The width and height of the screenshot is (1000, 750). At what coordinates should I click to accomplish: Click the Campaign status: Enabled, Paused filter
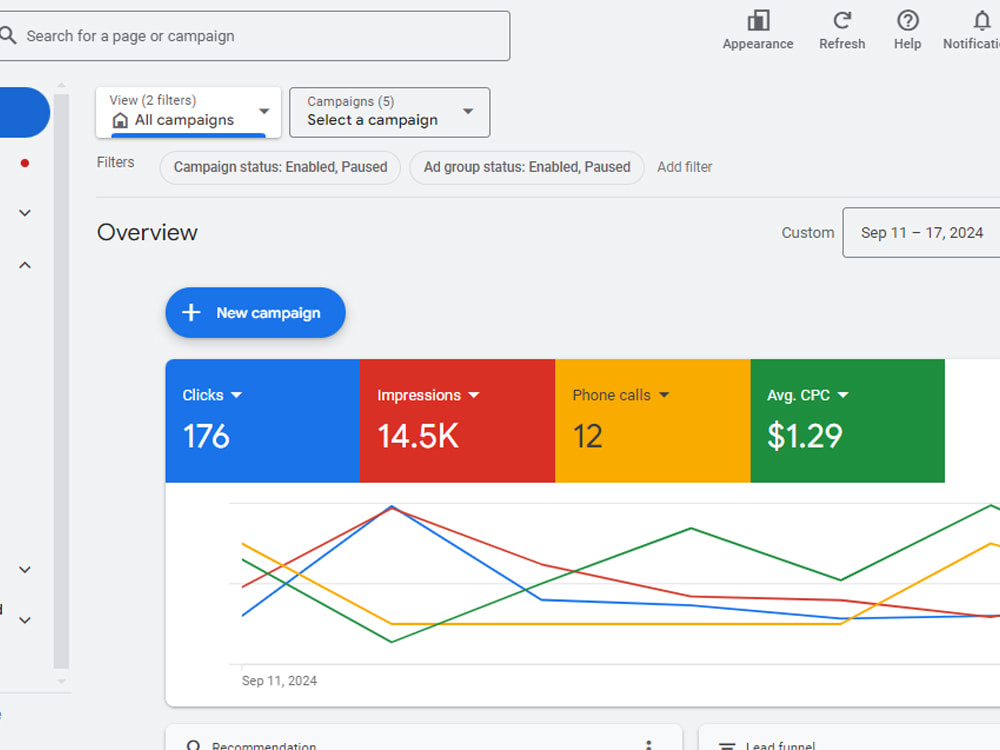point(280,167)
